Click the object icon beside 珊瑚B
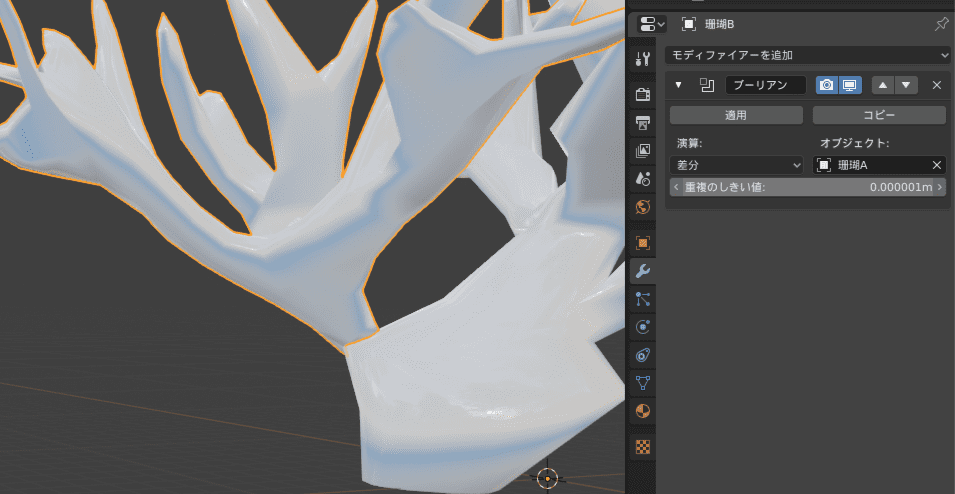Screen dimensions: 955x494 click(688, 24)
